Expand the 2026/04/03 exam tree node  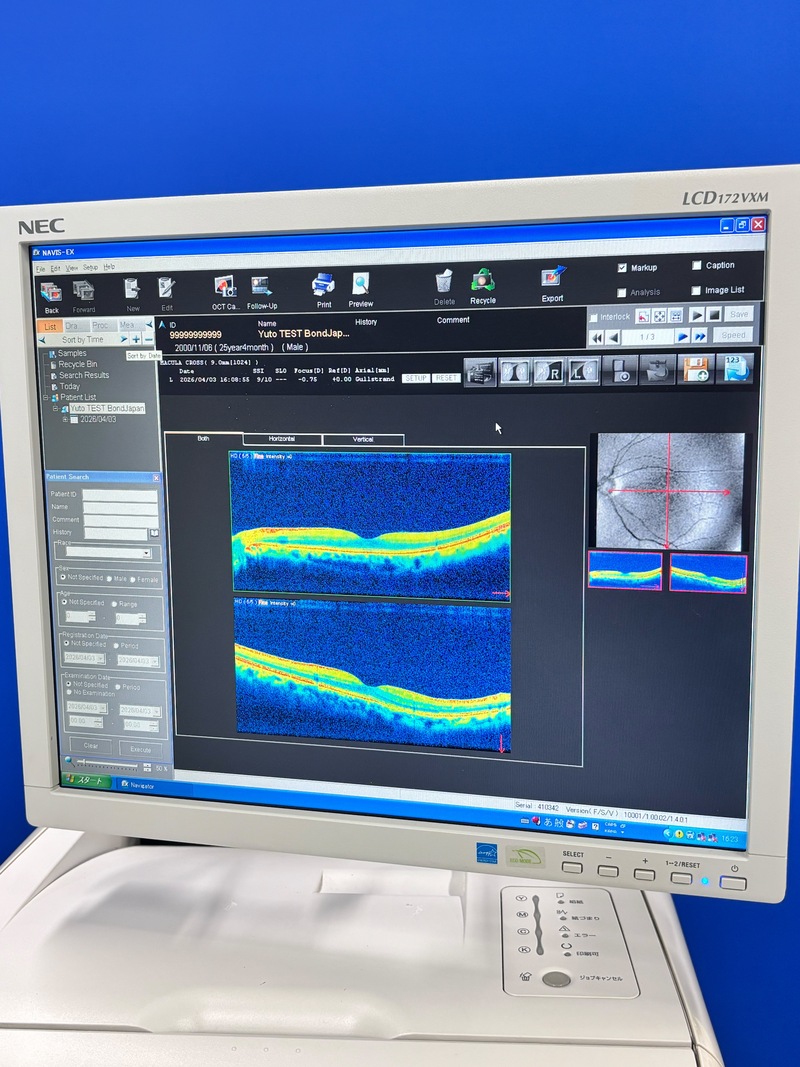[65, 419]
